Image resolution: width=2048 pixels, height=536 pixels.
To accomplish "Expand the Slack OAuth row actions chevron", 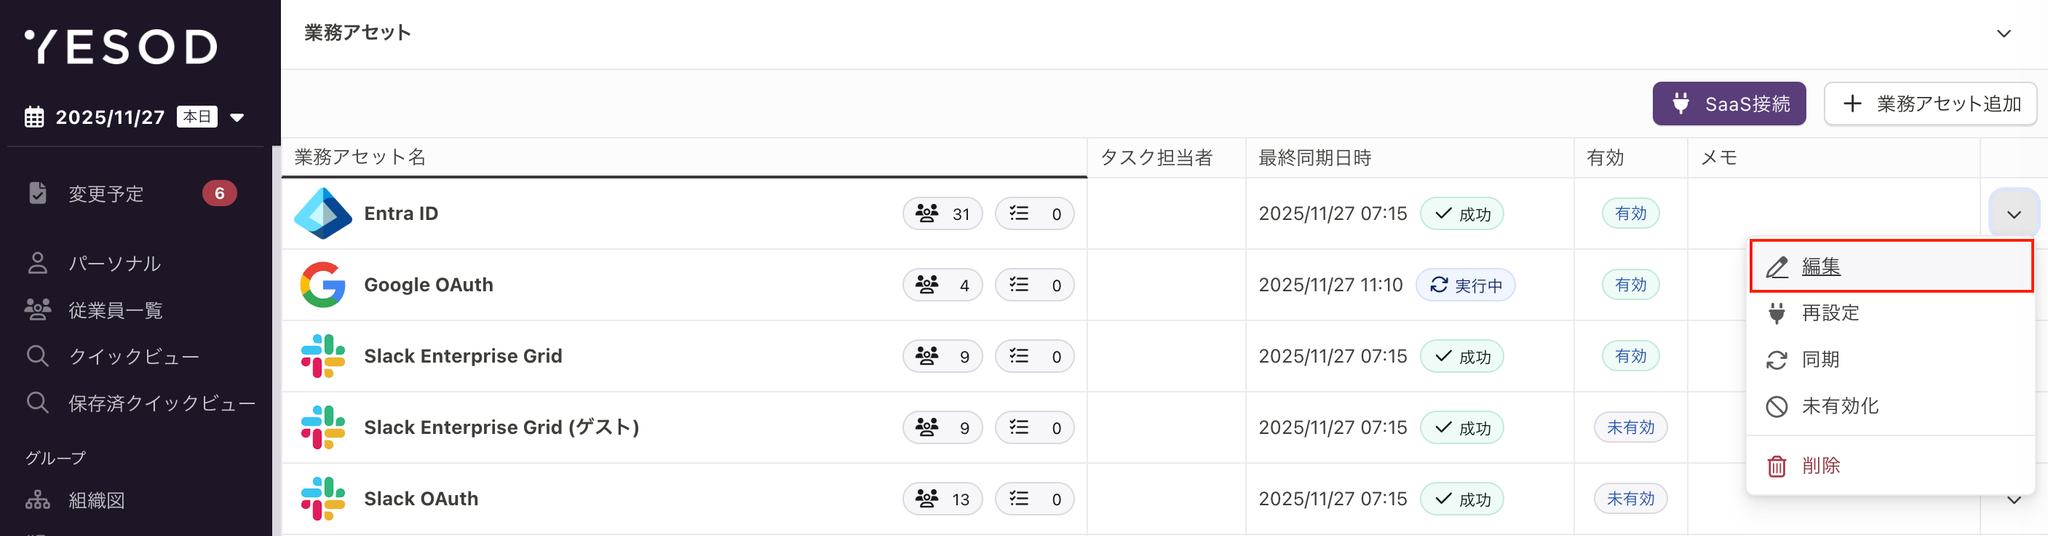I will coord(2014,500).
